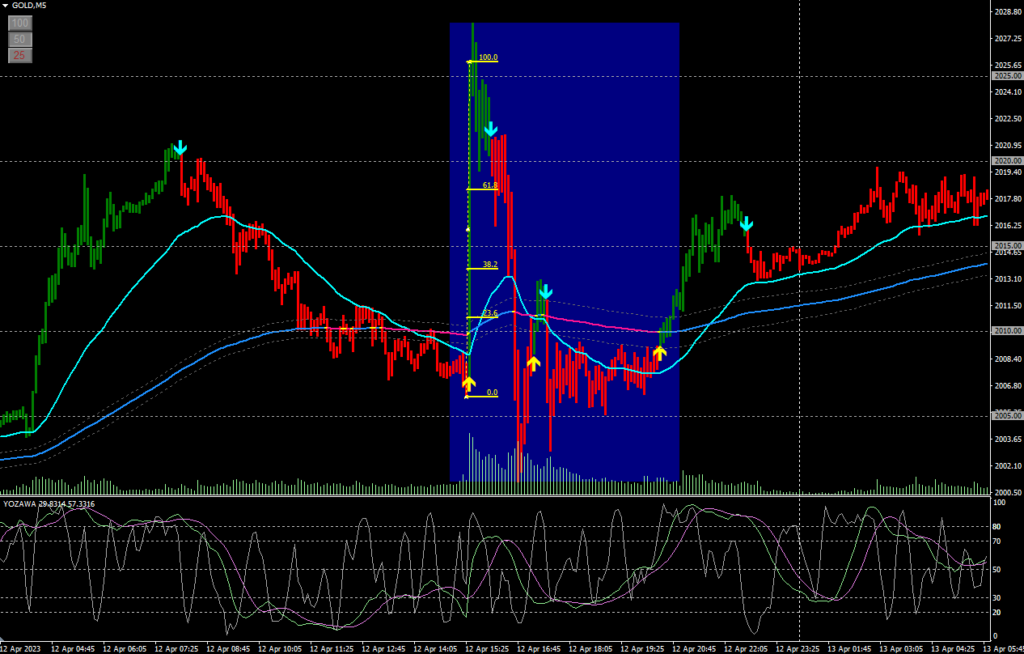The width and height of the screenshot is (1024, 654).
Task: Click the 13 Apr 03:05 time label
Action: point(901,649)
